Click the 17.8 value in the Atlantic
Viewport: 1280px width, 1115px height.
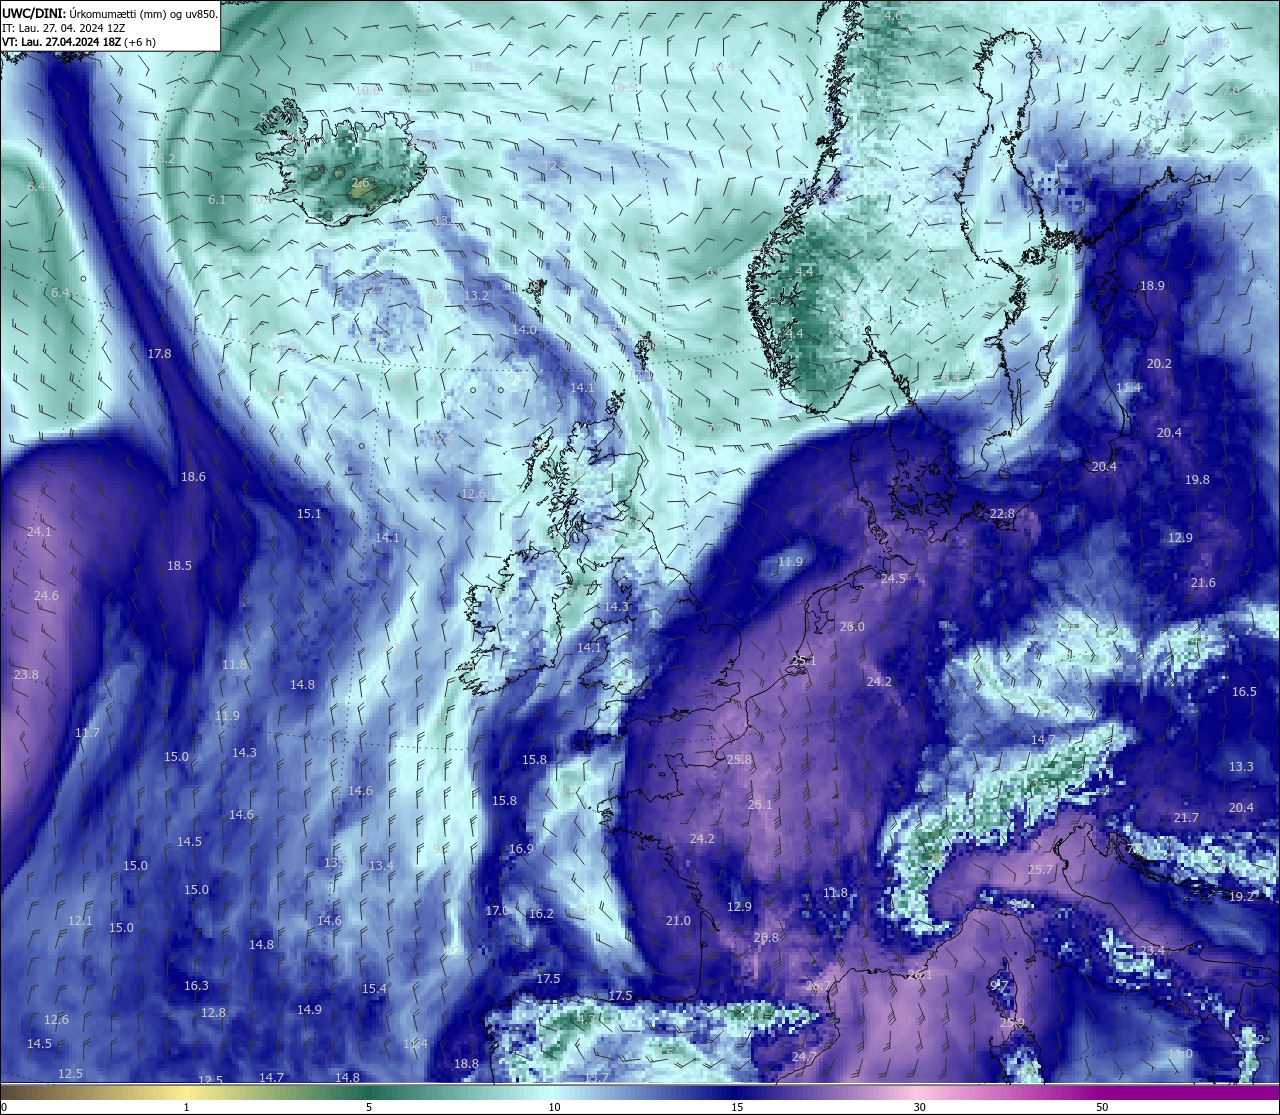click(x=159, y=354)
